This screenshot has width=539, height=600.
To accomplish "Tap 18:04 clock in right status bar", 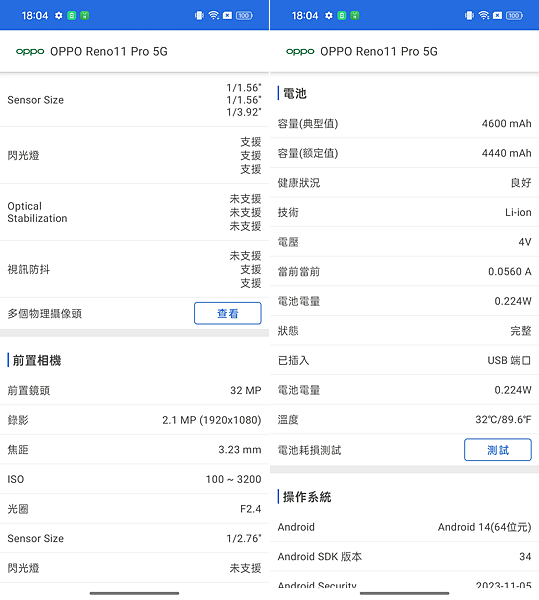I will [305, 16].
